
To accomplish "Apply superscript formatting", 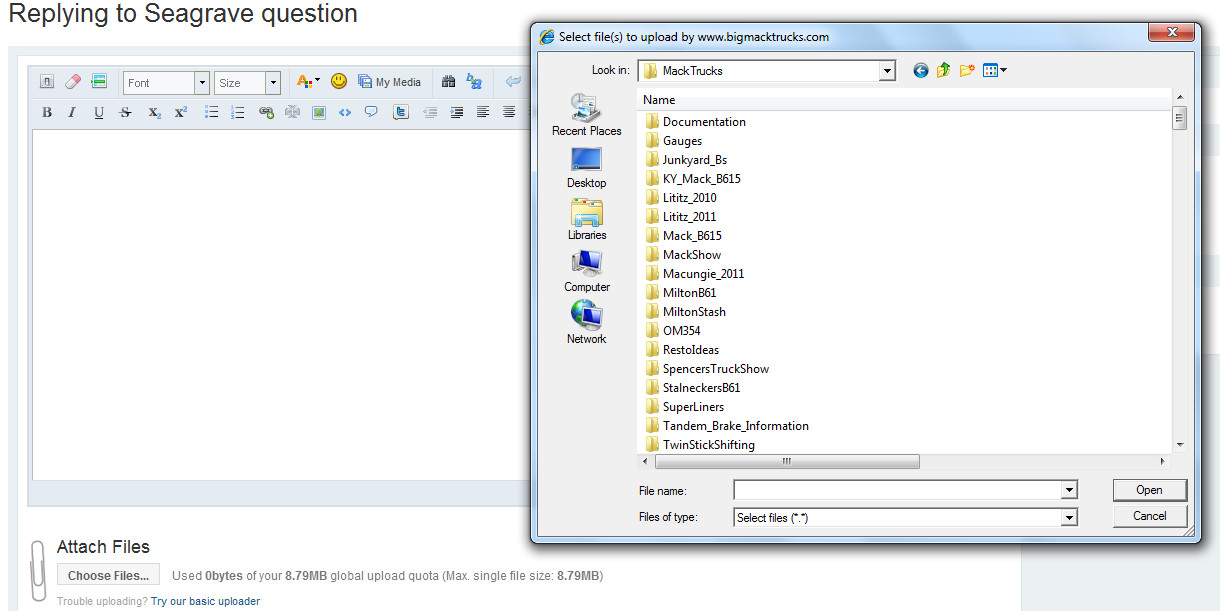I will 181,113.
